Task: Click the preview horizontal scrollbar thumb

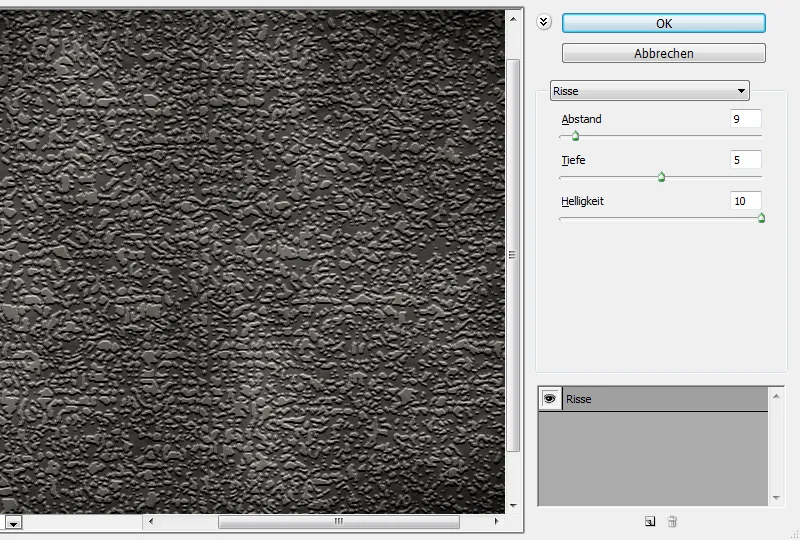Action: 339,522
